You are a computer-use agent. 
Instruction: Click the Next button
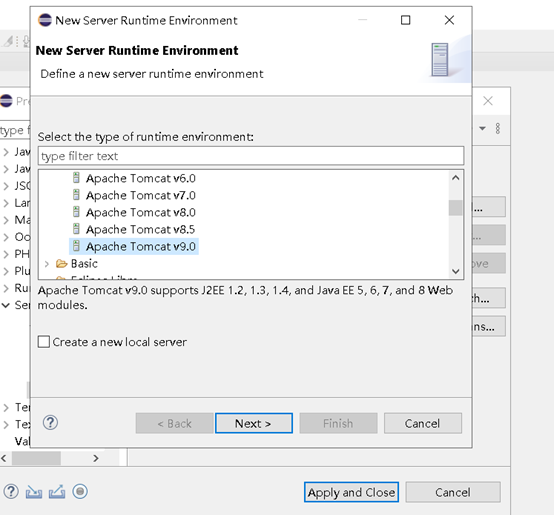[254, 423]
